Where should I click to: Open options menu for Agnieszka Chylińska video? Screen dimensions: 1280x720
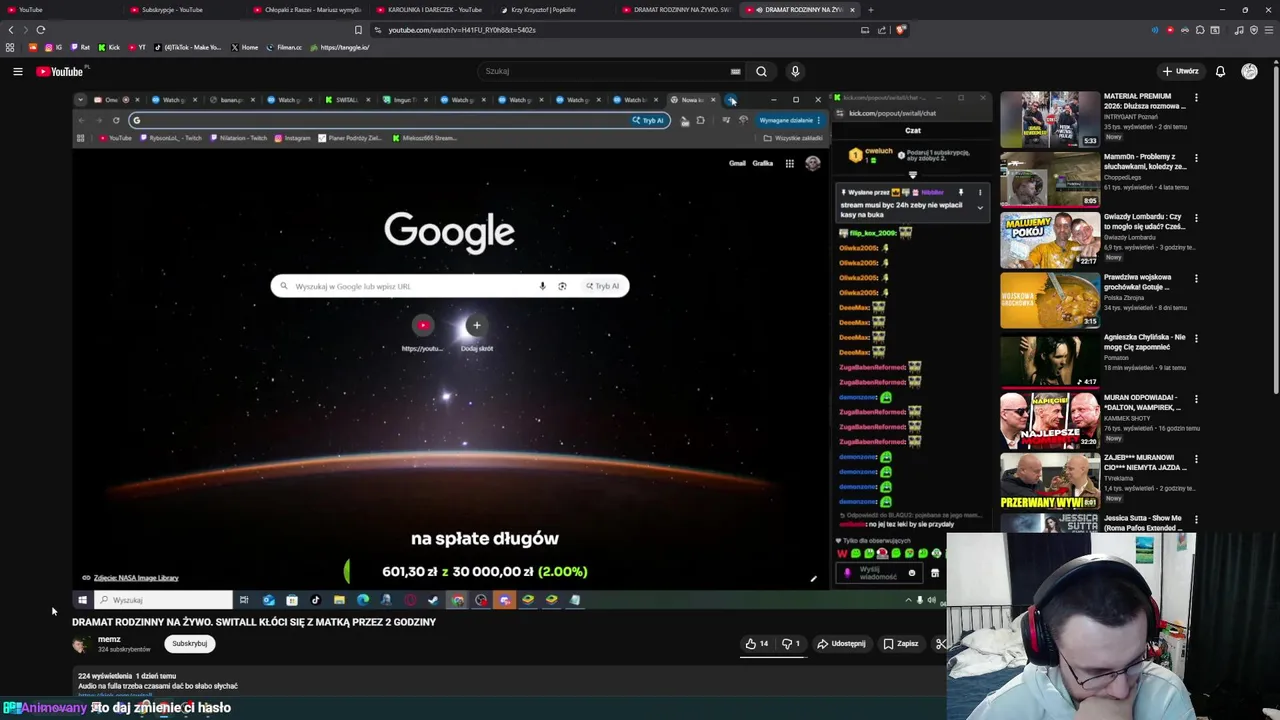(x=1196, y=338)
